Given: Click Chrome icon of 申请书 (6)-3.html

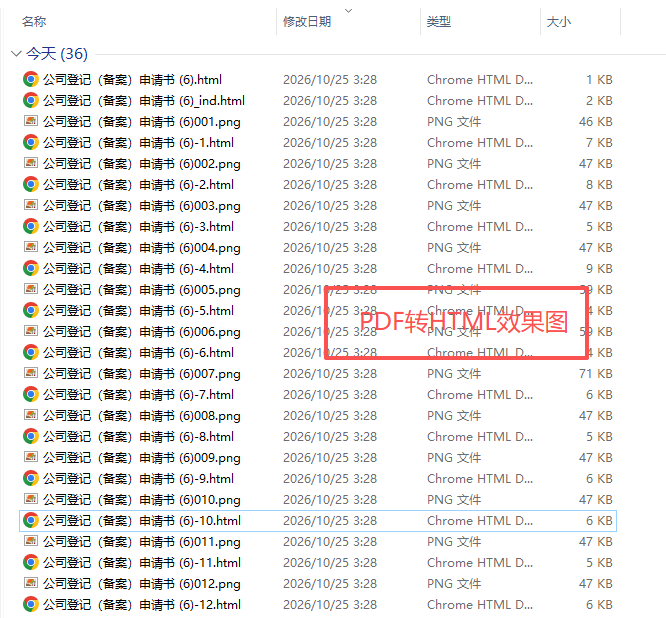Looking at the screenshot, I should pos(31,226).
